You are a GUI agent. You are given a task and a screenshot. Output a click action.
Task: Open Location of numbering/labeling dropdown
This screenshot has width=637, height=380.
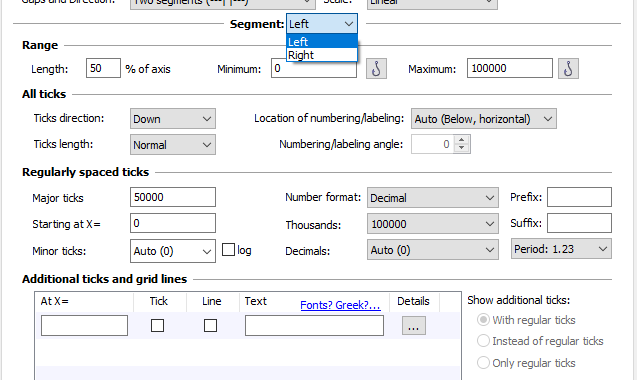pos(483,119)
